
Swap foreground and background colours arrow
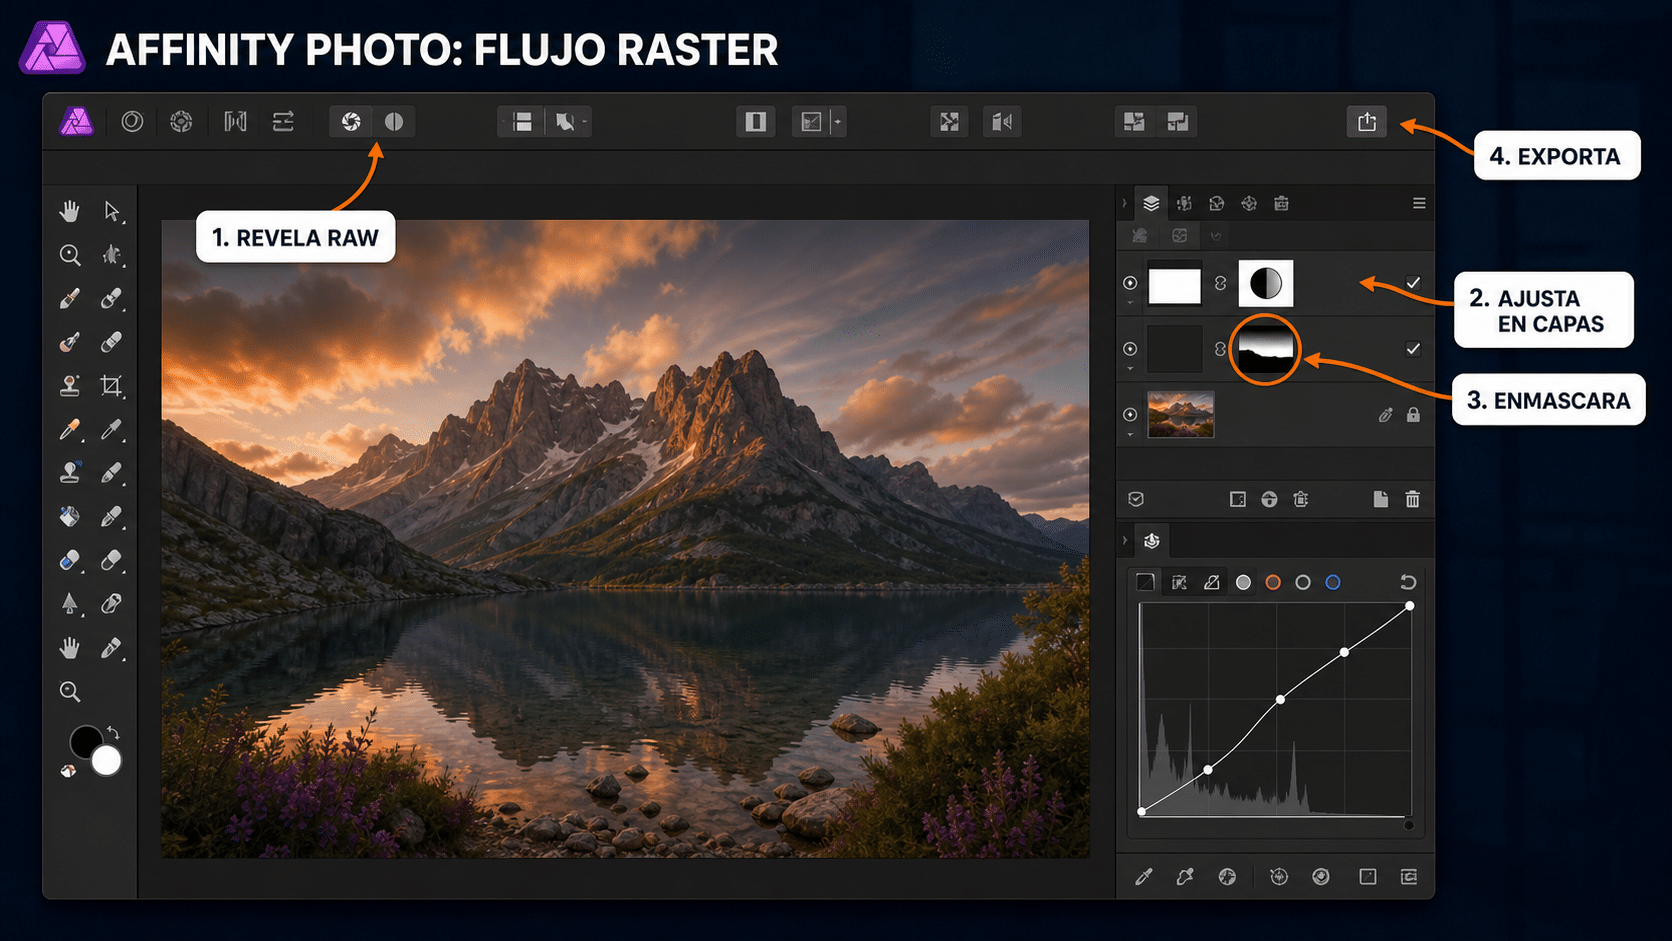[113, 733]
